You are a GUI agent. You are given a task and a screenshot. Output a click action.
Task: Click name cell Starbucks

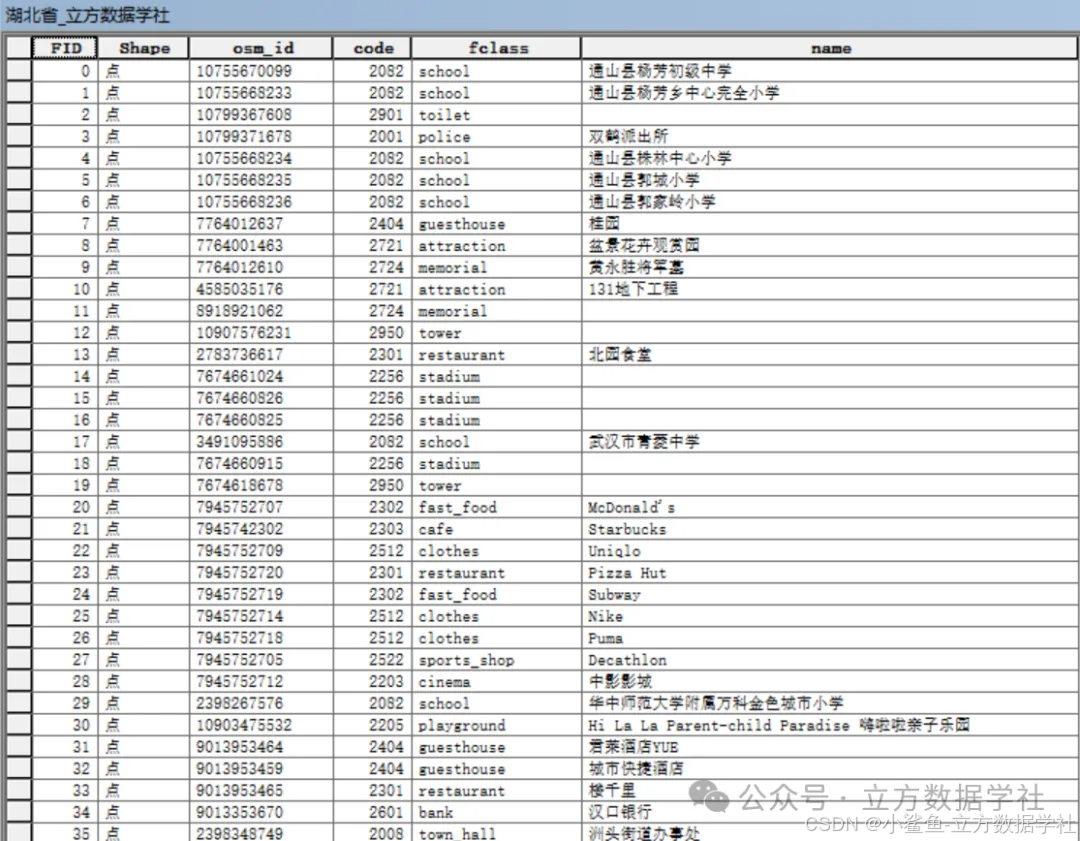point(829,529)
